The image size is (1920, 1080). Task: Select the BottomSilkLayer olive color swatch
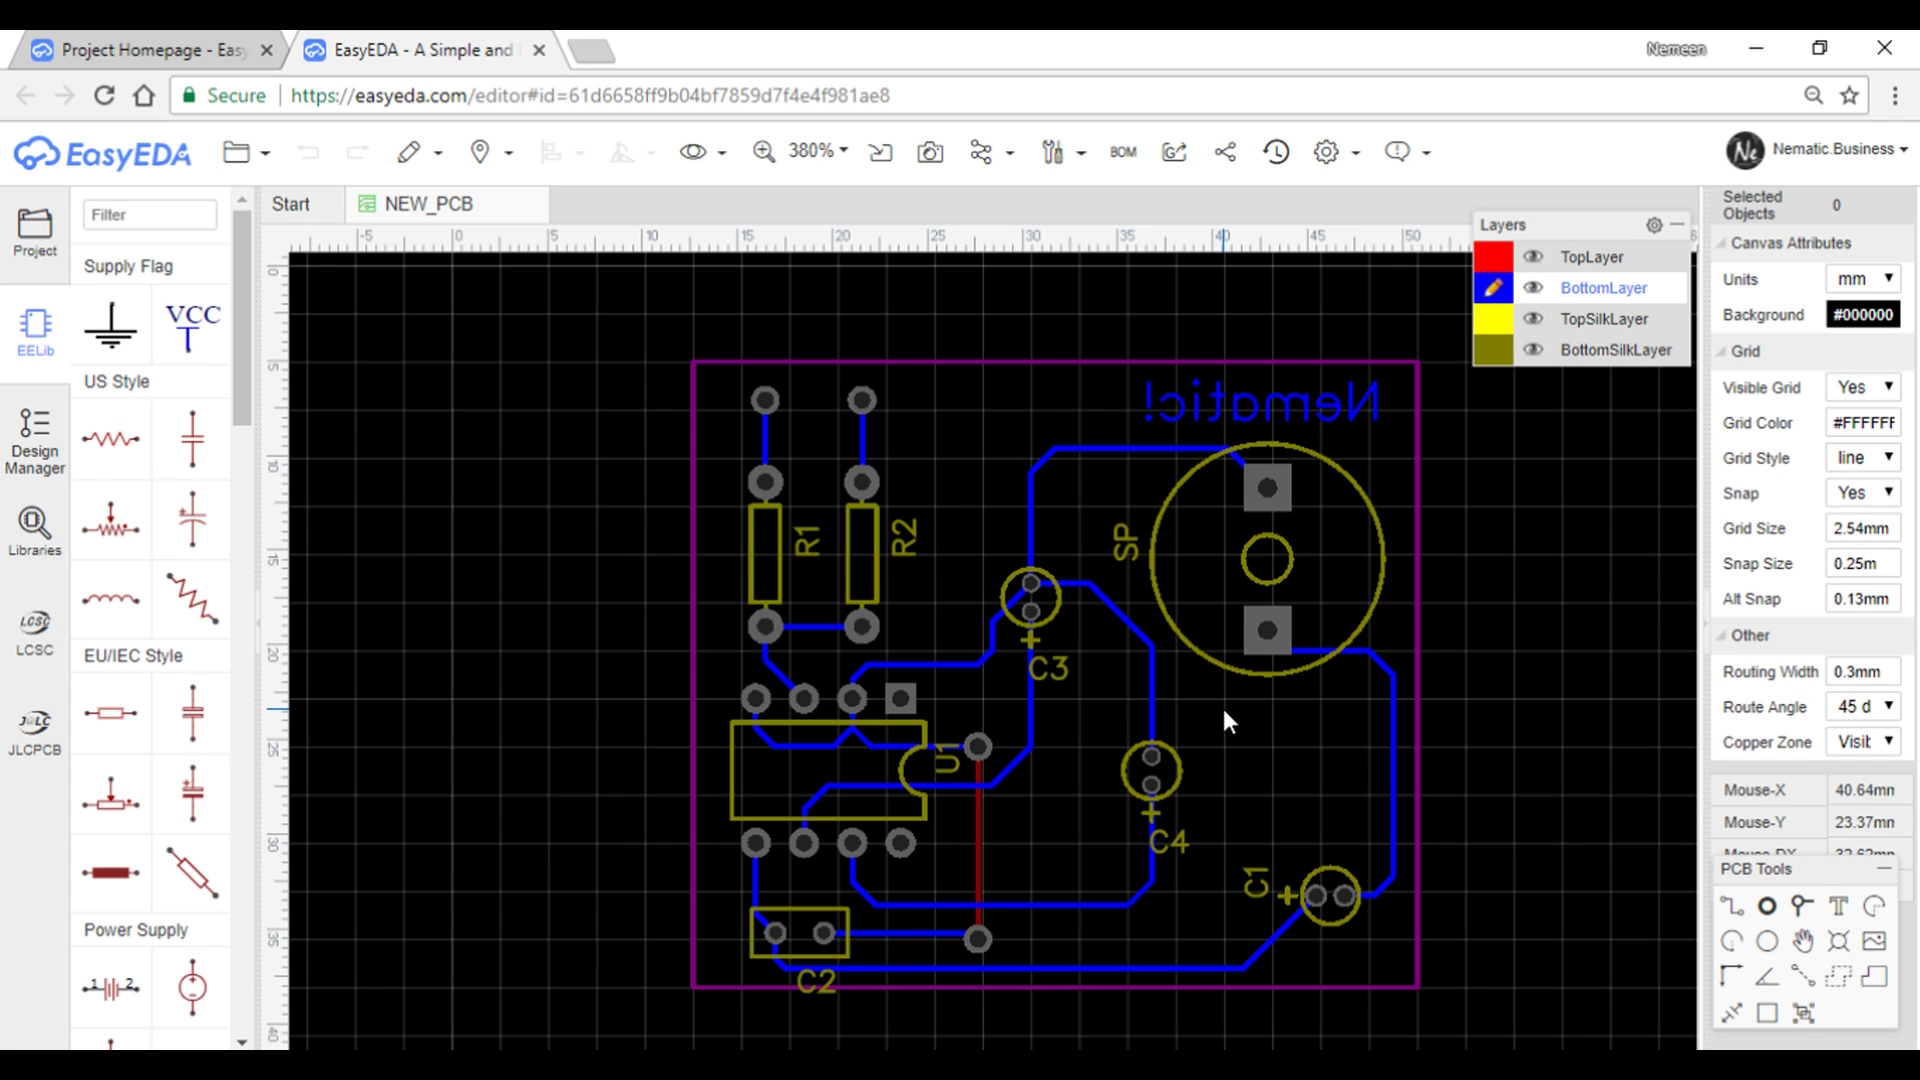point(1493,350)
